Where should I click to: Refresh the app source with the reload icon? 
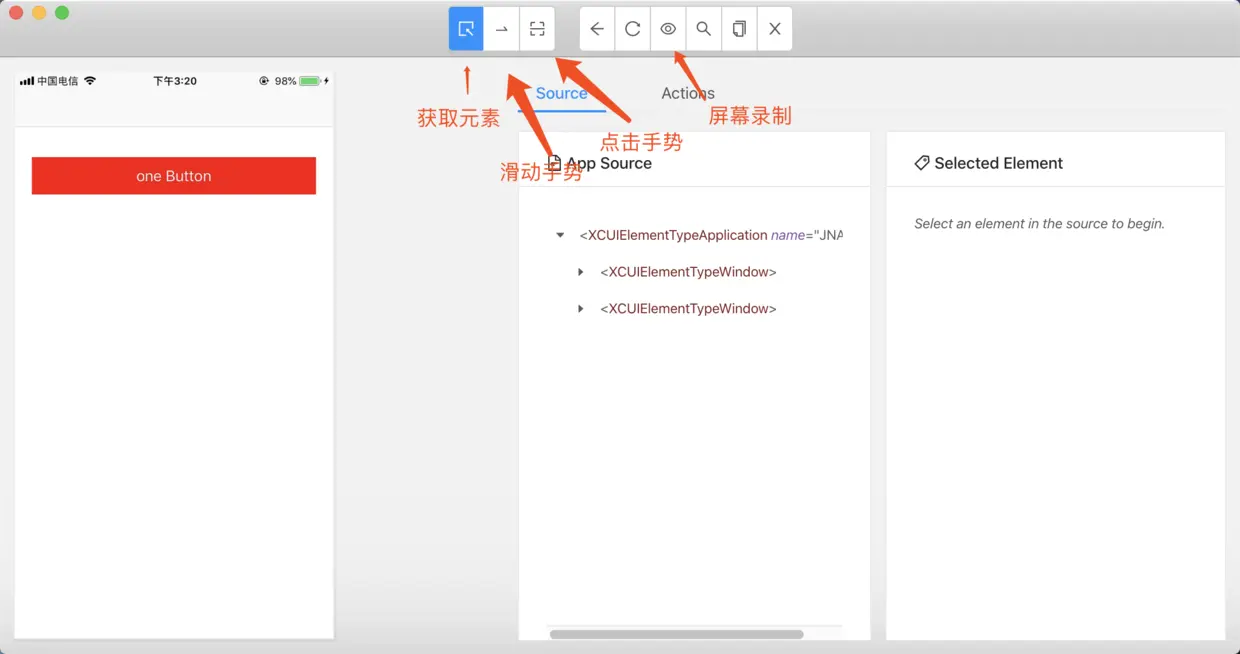pos(632,28)
